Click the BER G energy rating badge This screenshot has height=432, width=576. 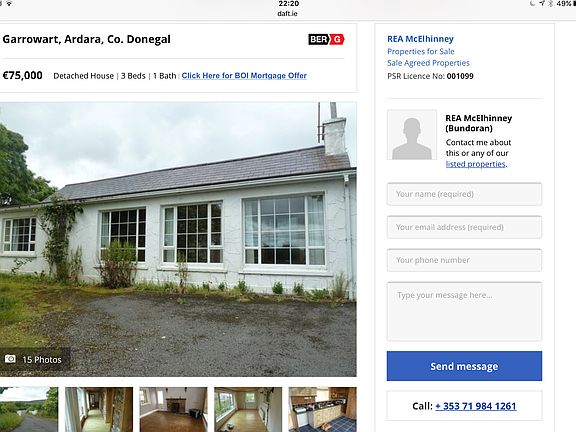[326, 39]
